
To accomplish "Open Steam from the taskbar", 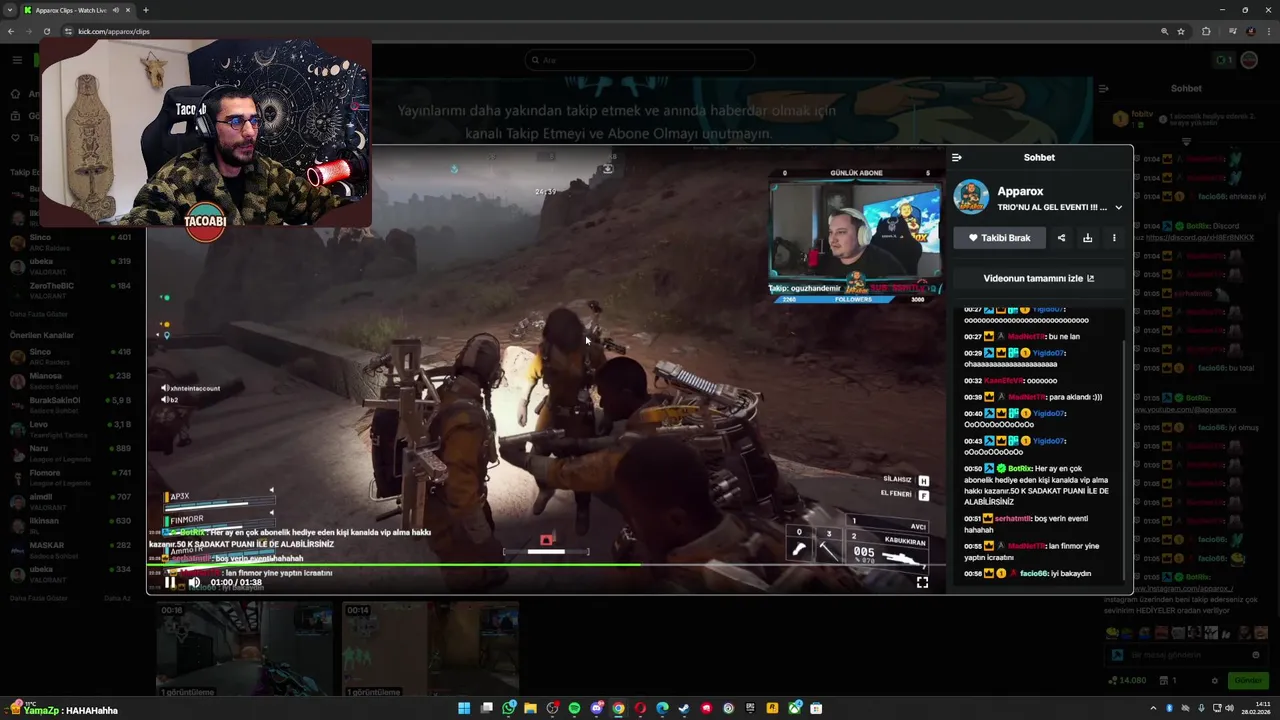I will (684, 708).
